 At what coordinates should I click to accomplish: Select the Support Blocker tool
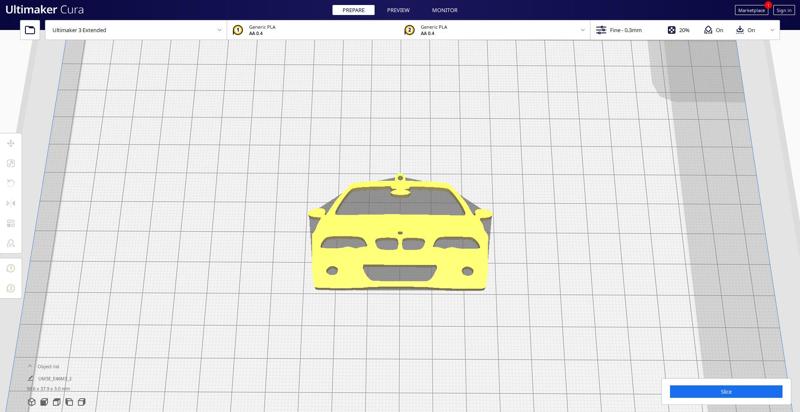[x=11, y=243]
